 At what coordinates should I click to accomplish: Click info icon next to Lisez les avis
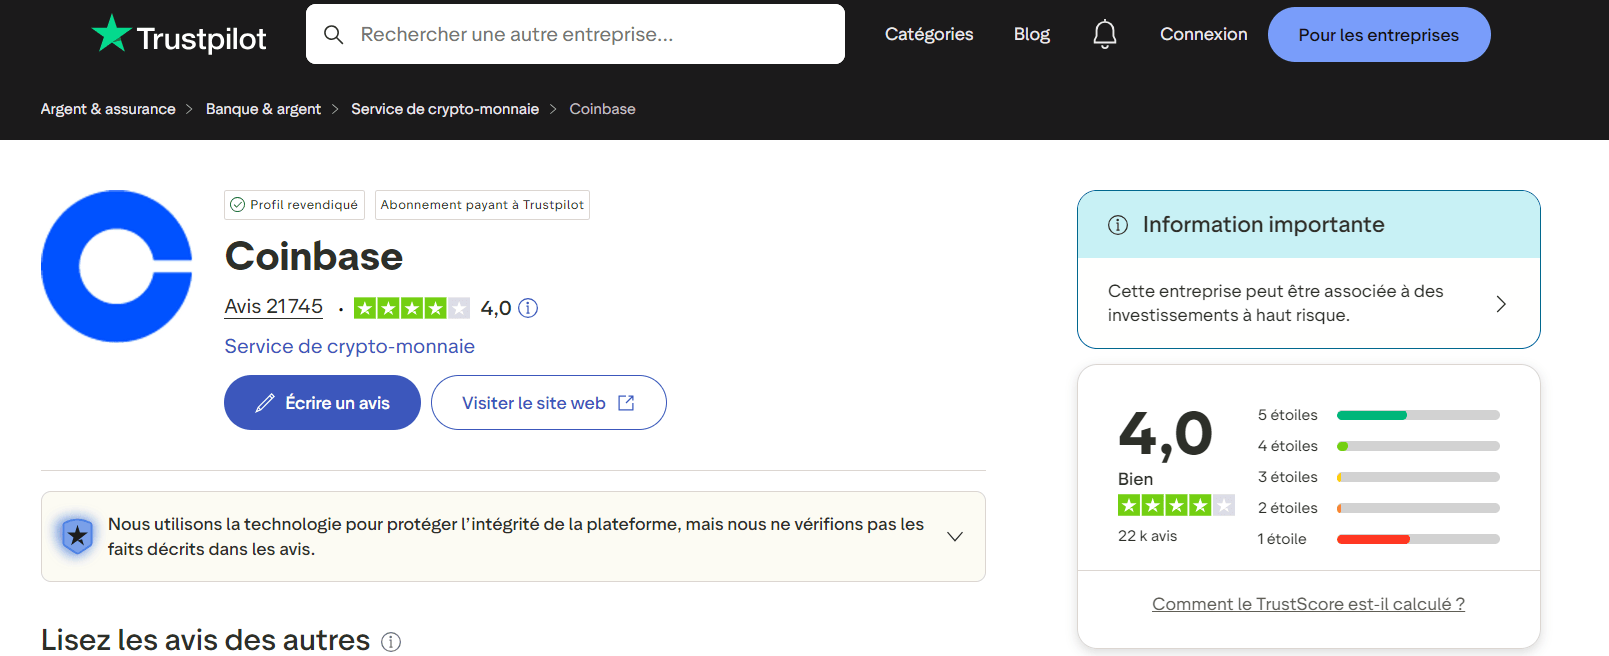tap(391, 642)
